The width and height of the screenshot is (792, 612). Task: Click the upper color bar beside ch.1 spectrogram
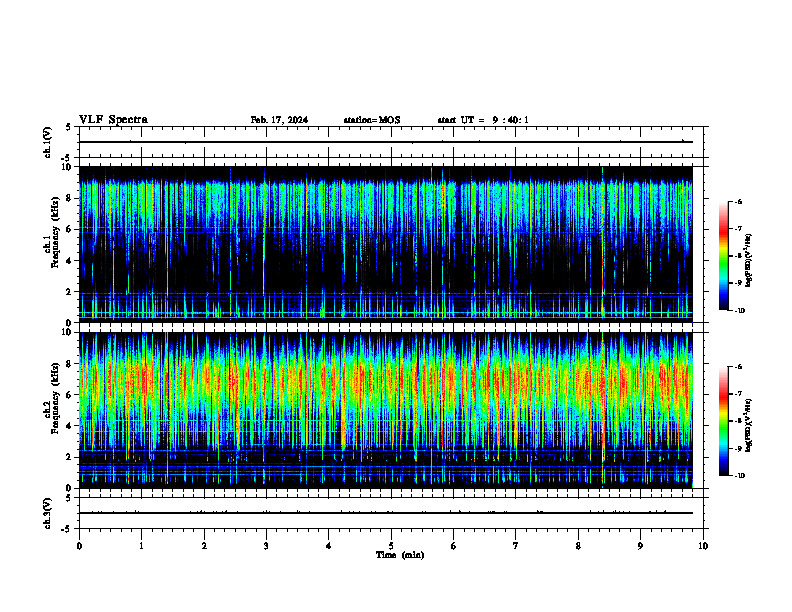tap(723, 256)
